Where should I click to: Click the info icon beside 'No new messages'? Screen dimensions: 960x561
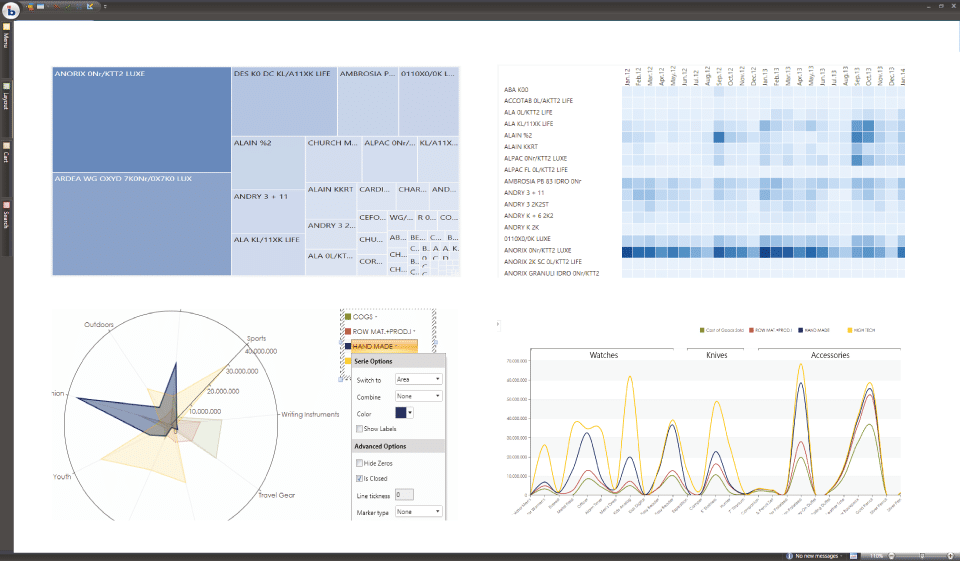790,555
